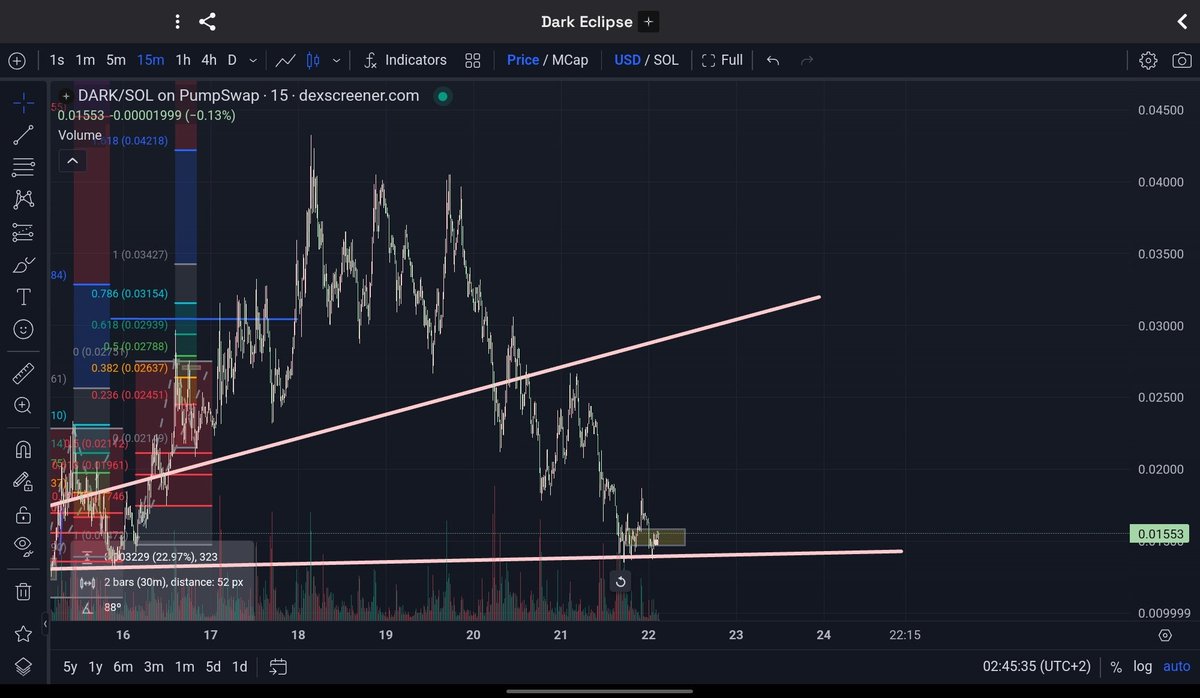Toggle percent scale mode
This screenshot has height=698, width=1200.
pyautogui.click(x=1116, y=667)
